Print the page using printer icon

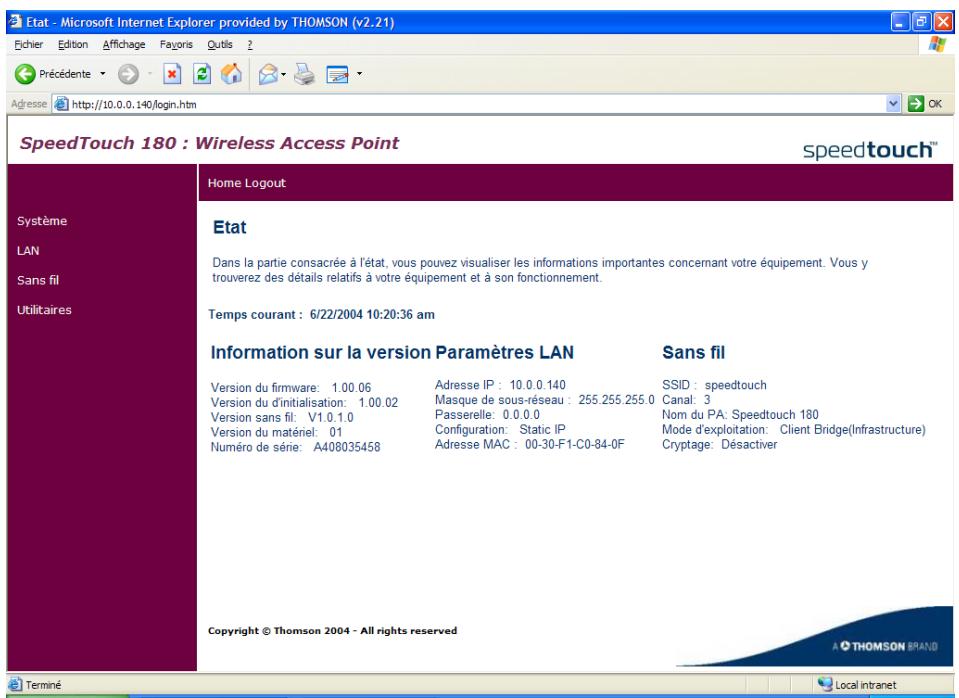(x=304, y=74)
